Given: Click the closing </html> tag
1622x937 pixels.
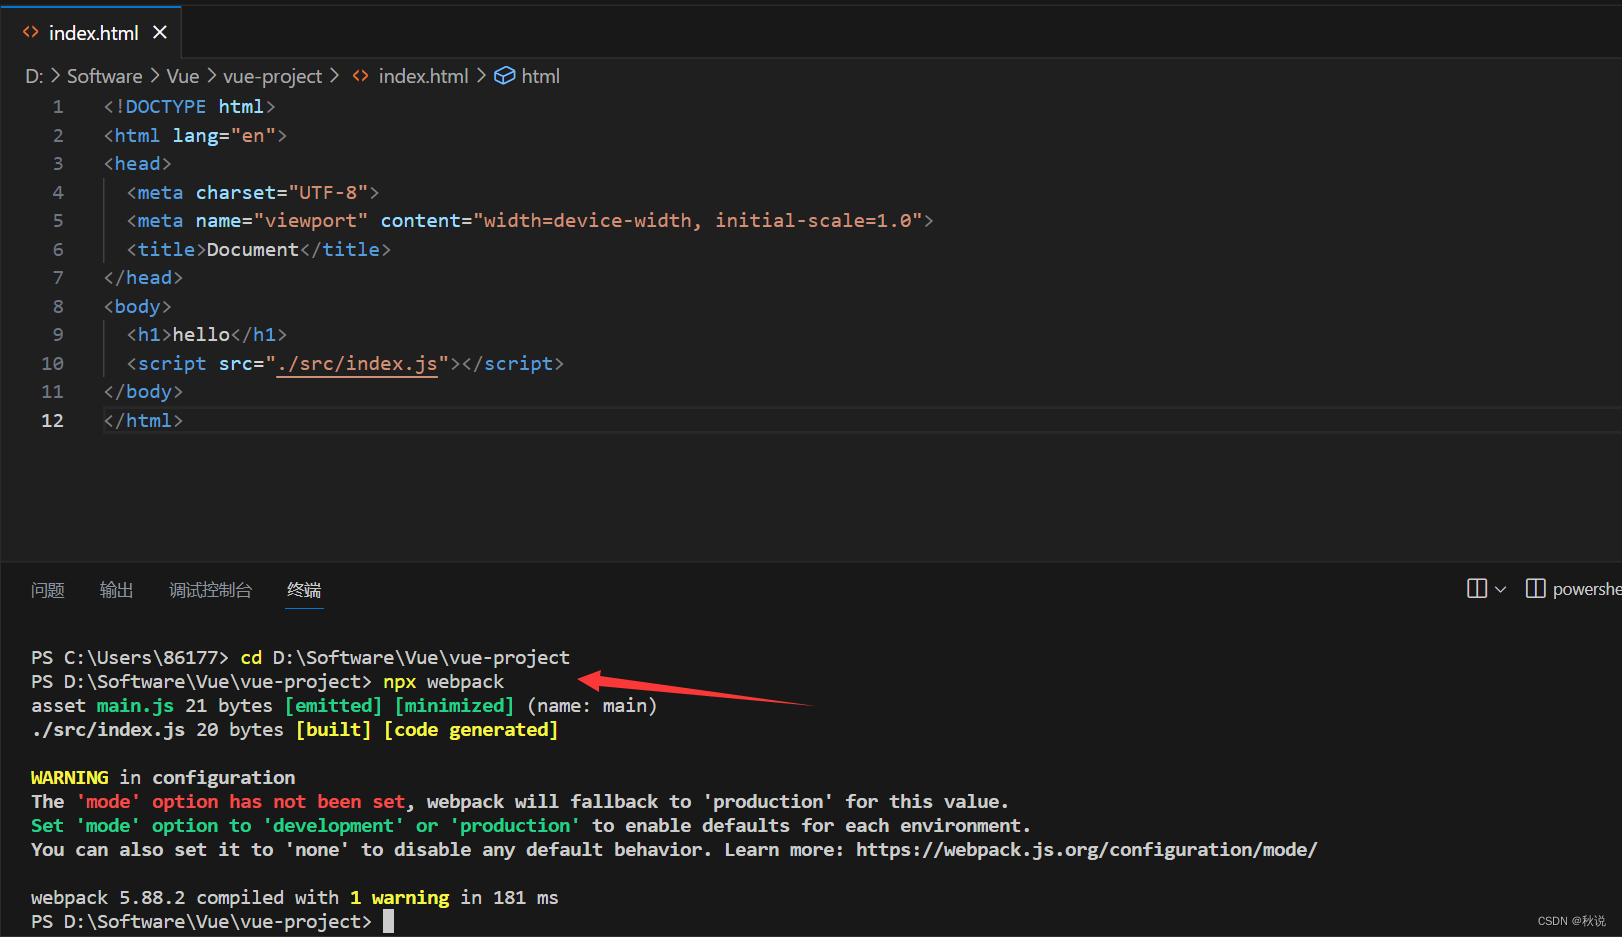Looking at the screenshot, I should tap(143, 421).
